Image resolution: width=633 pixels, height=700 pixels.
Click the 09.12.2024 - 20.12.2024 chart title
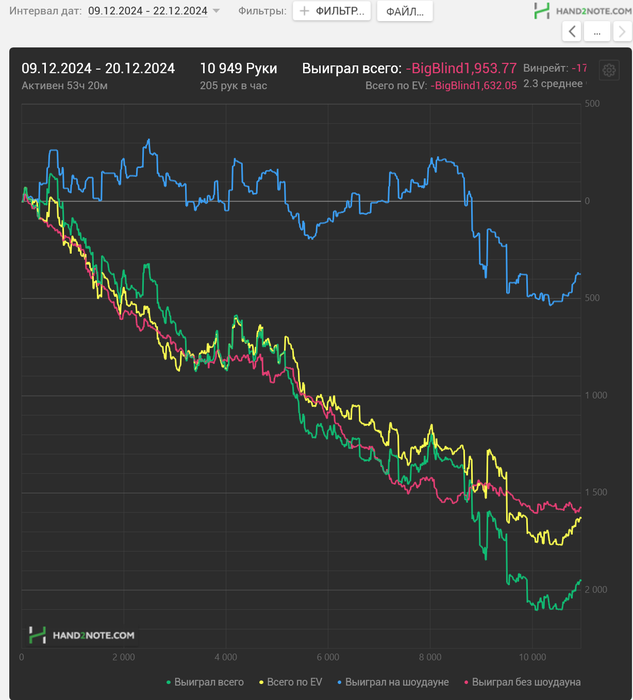point(98,69)
